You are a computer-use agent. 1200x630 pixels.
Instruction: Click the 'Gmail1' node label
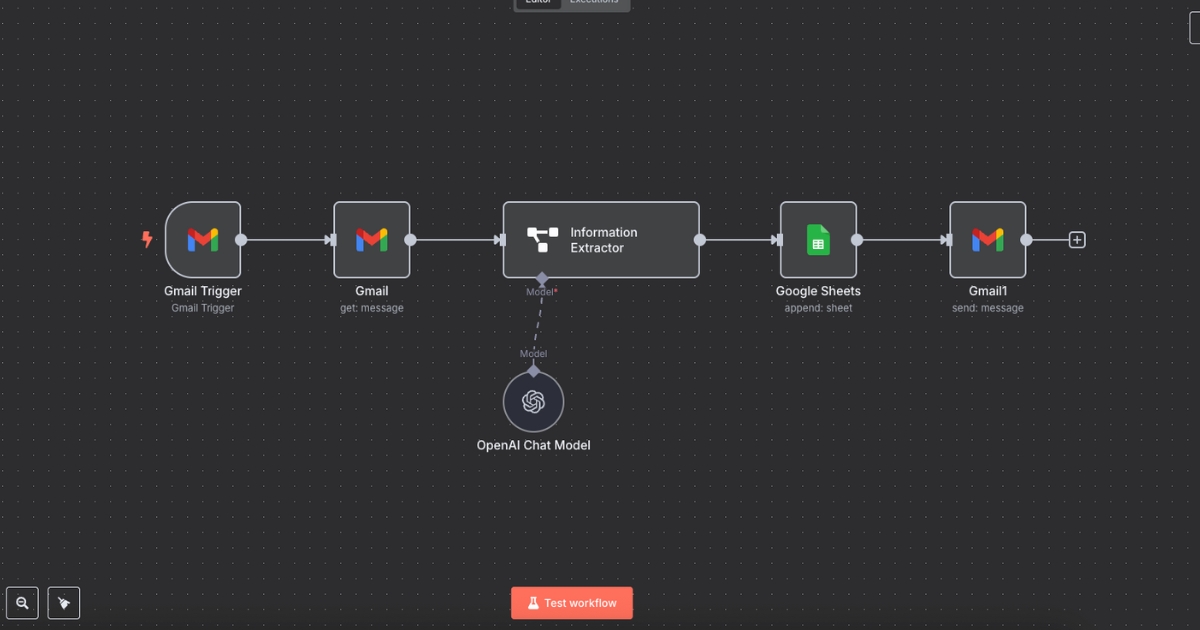988,291
